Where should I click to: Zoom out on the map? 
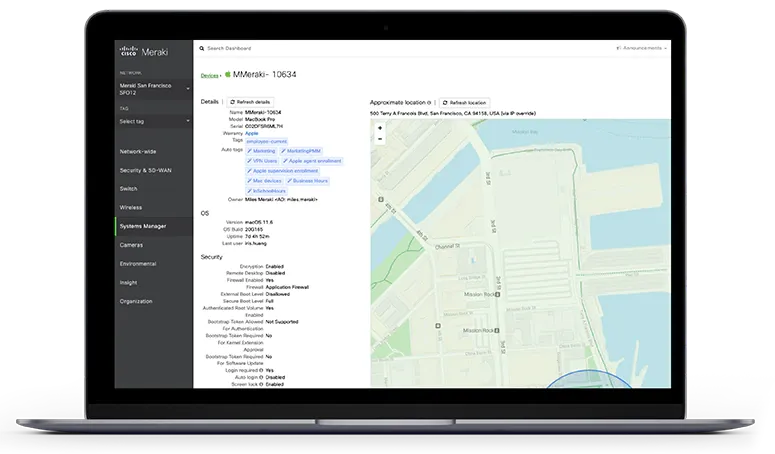(x=380, y=139)
